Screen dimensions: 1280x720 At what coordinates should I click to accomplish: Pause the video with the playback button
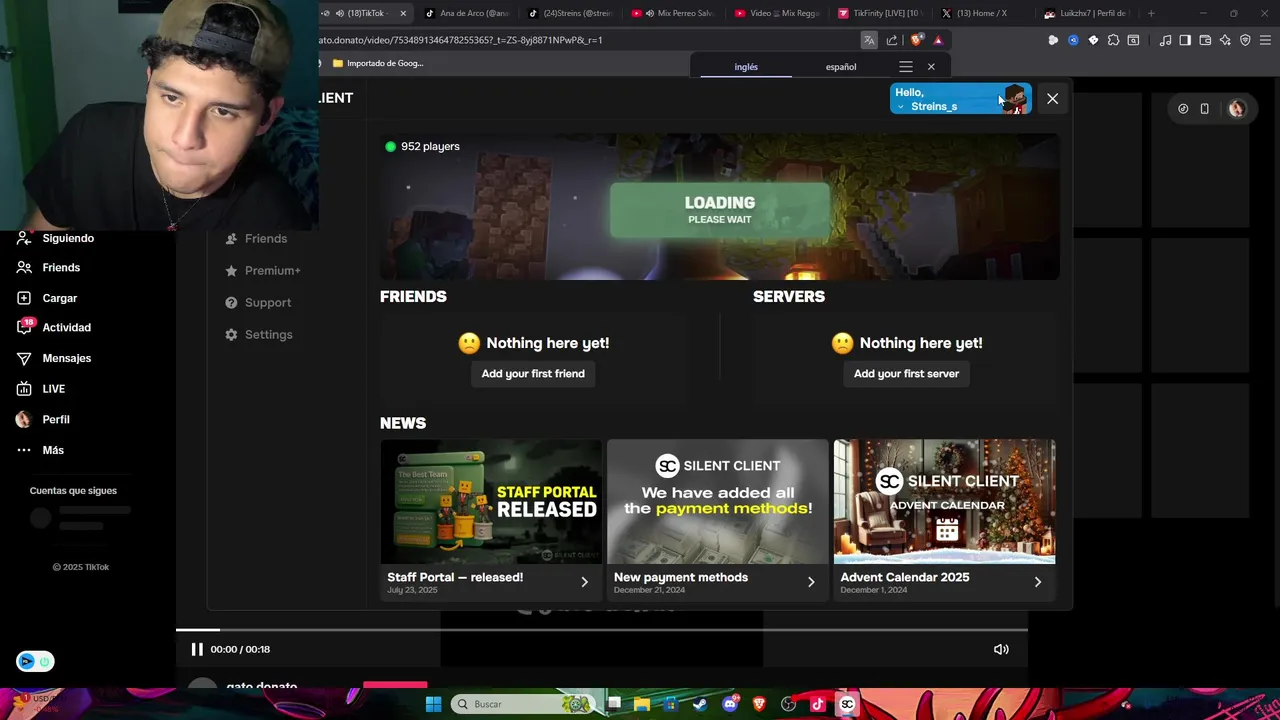click(197, 649)
